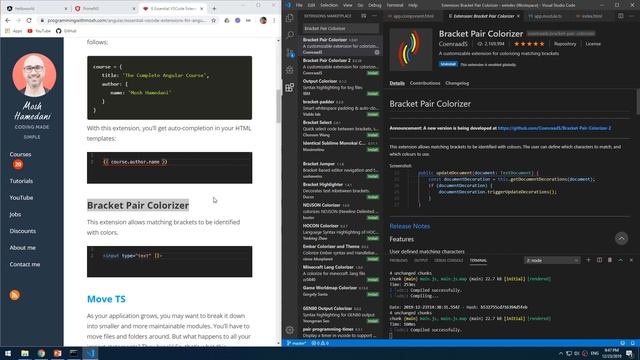Bookmark this page with star icon
Screen dimensions: 640x360
click(213, 20)
